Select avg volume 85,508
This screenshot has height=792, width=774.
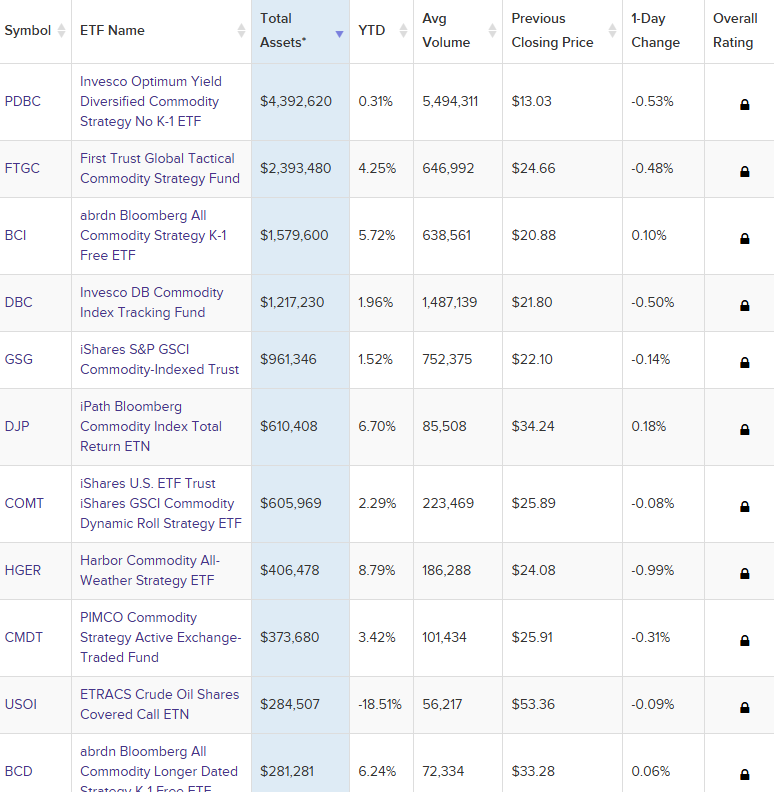[x=445, y=426]
